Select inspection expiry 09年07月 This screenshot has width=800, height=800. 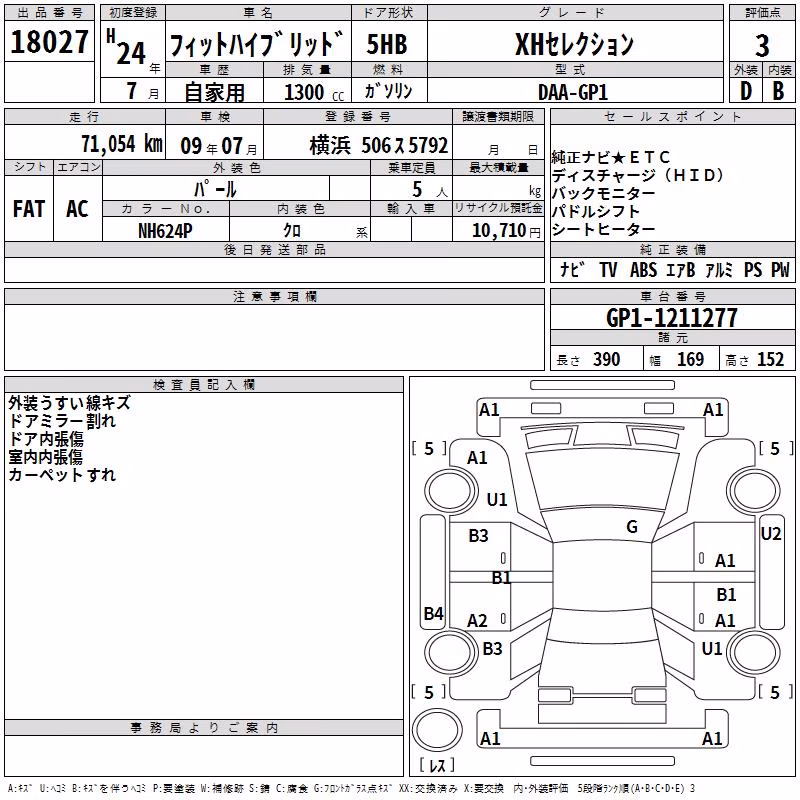pos(218,146)
